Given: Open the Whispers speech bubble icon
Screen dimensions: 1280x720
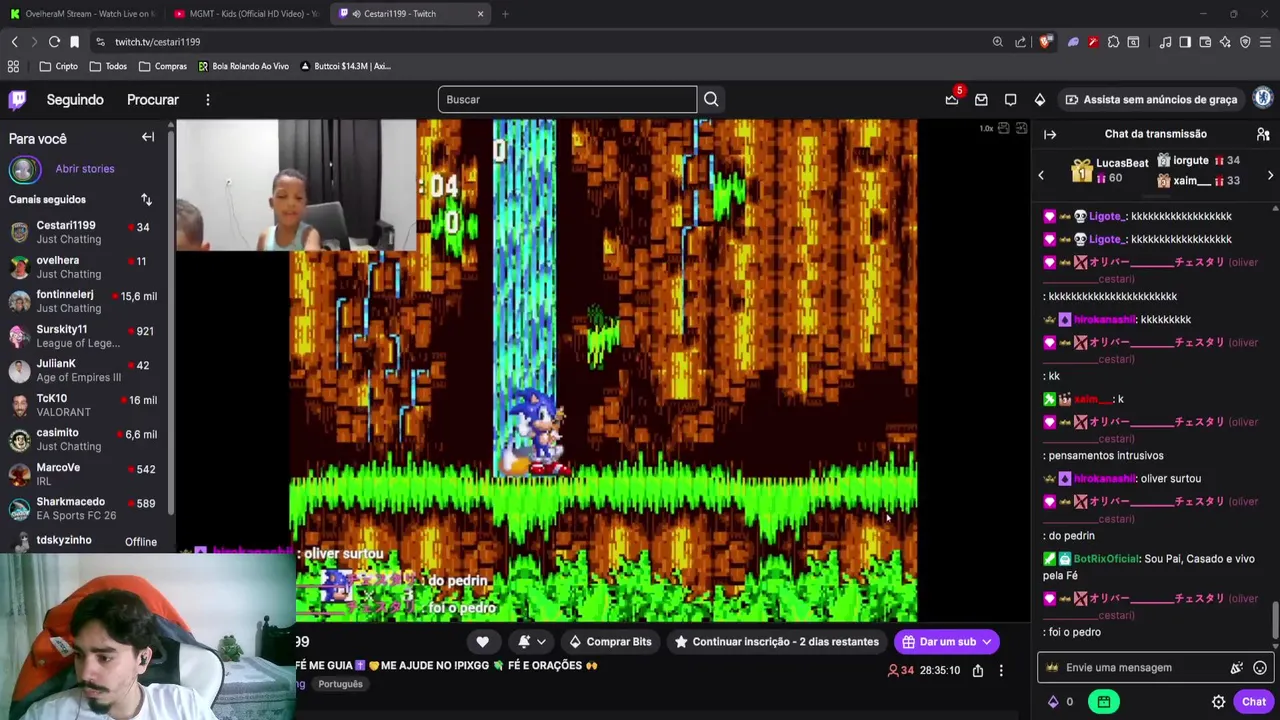Looking at the screenshot, I should point(1010,99).
